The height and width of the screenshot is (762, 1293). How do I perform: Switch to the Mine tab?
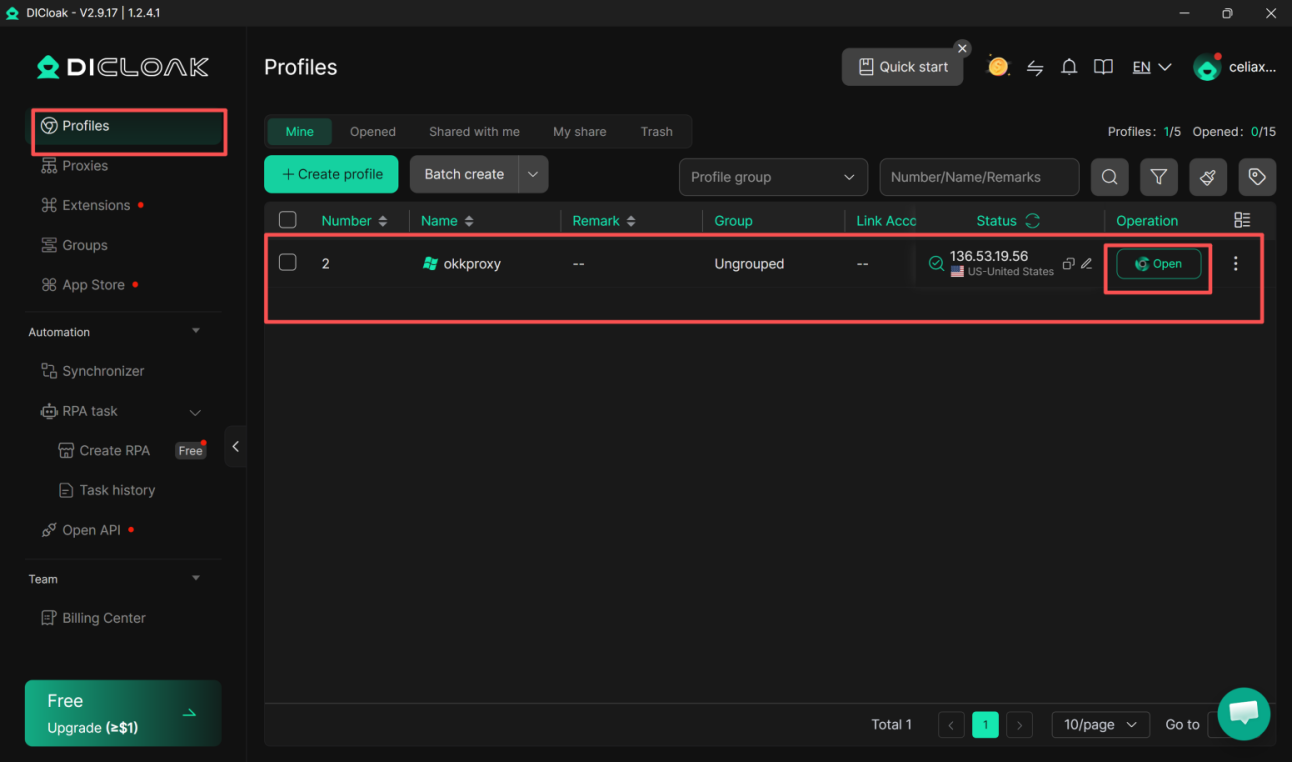click(299, 131)
